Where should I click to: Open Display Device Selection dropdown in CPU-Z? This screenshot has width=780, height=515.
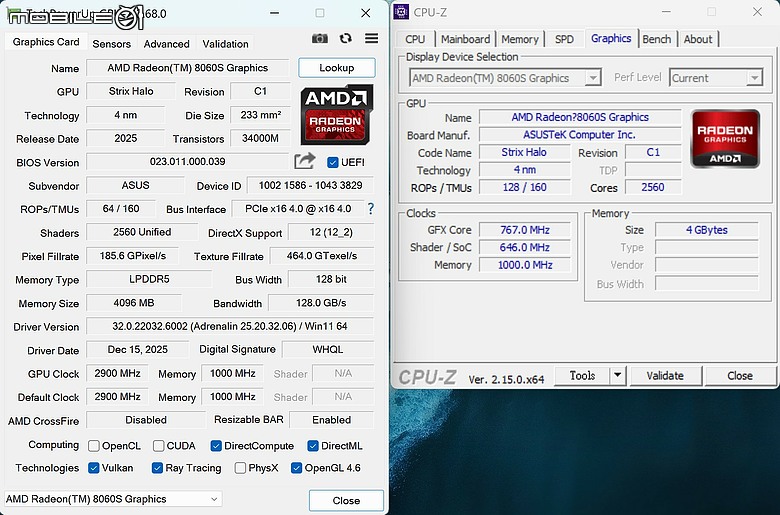[x=505, y=78]
